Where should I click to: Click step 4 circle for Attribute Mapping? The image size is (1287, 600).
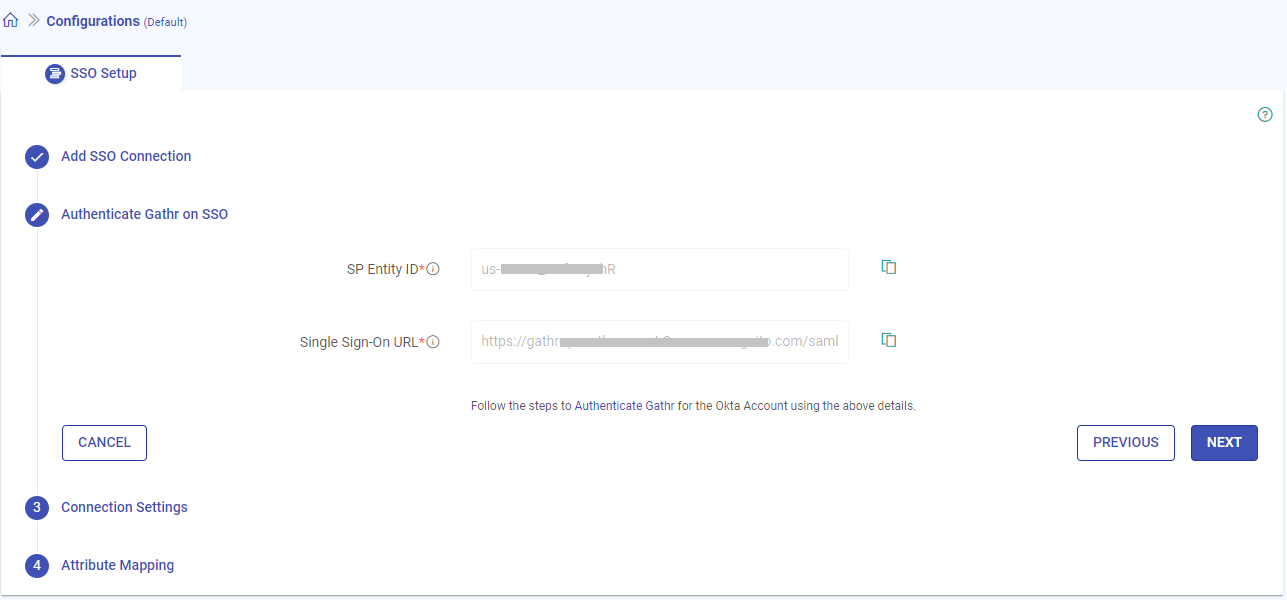tap(36, 565)
